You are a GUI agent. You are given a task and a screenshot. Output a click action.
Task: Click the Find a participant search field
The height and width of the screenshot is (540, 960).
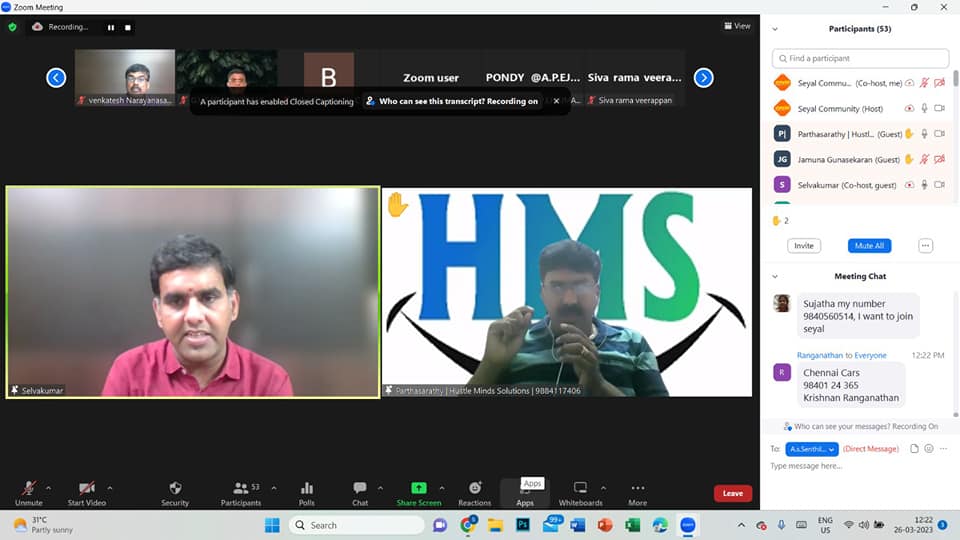tap(861, 58)
